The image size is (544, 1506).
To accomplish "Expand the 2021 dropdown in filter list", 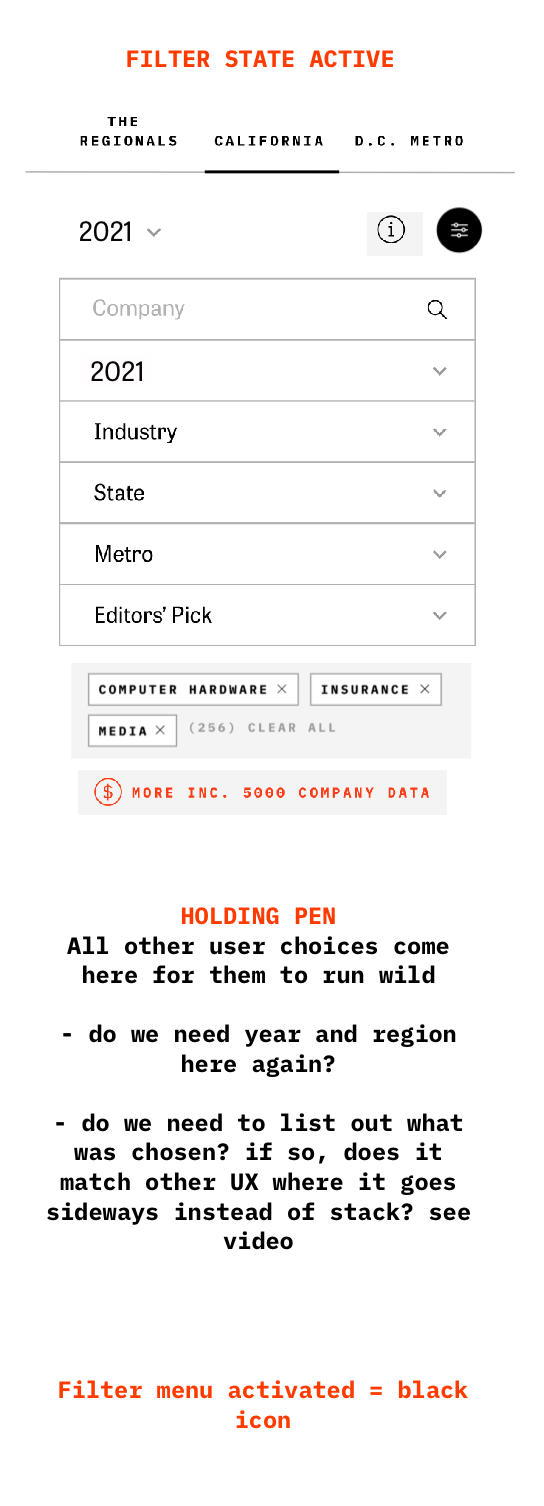I will pyautogui.click(x=267, y=372).
